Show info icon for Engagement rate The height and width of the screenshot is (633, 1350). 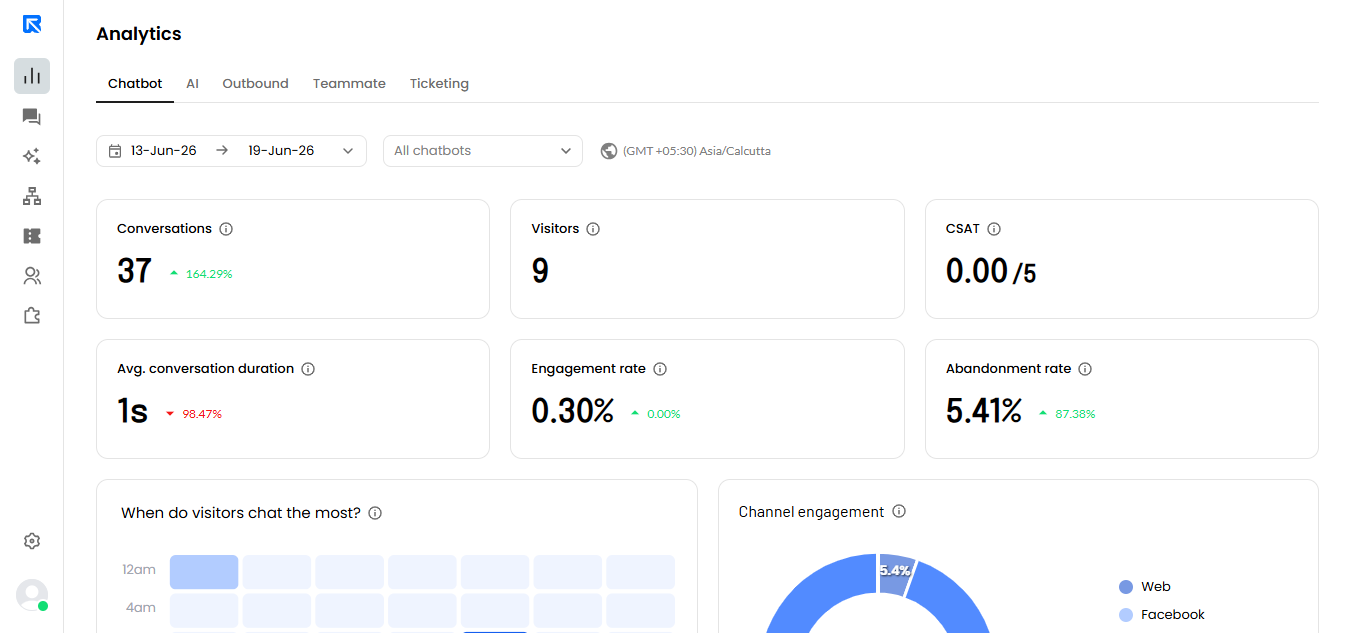(x=660, y=369)
